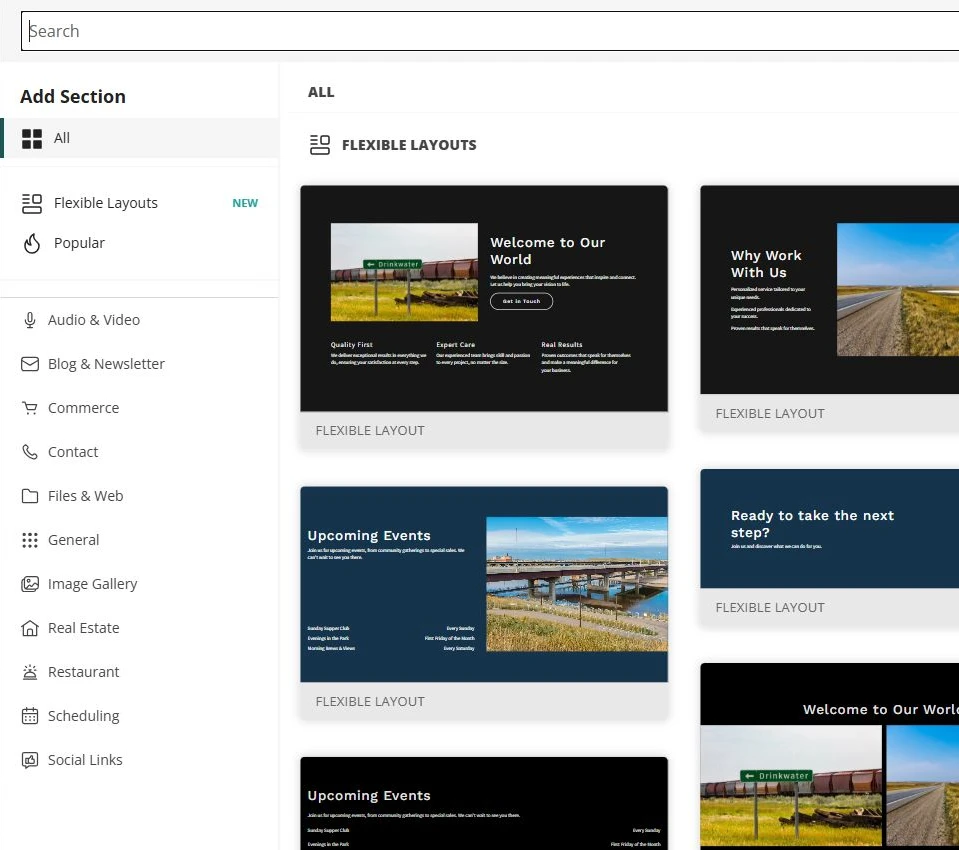Click the Audio & Video microphone icon
This screenshot has width=959, height=850.
tap(30, 320)
